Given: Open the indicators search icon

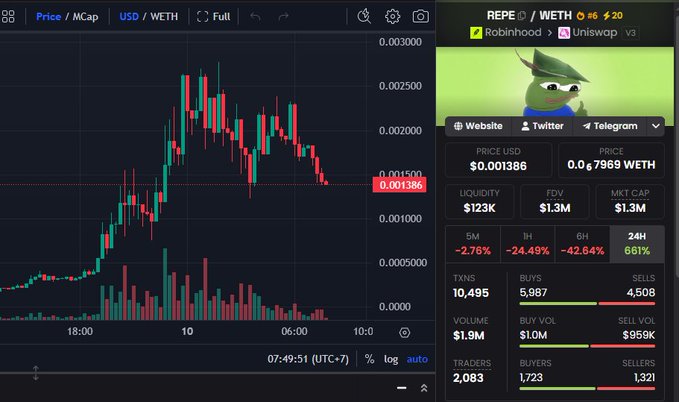Looking at the screenshot, I should [364, 16].
